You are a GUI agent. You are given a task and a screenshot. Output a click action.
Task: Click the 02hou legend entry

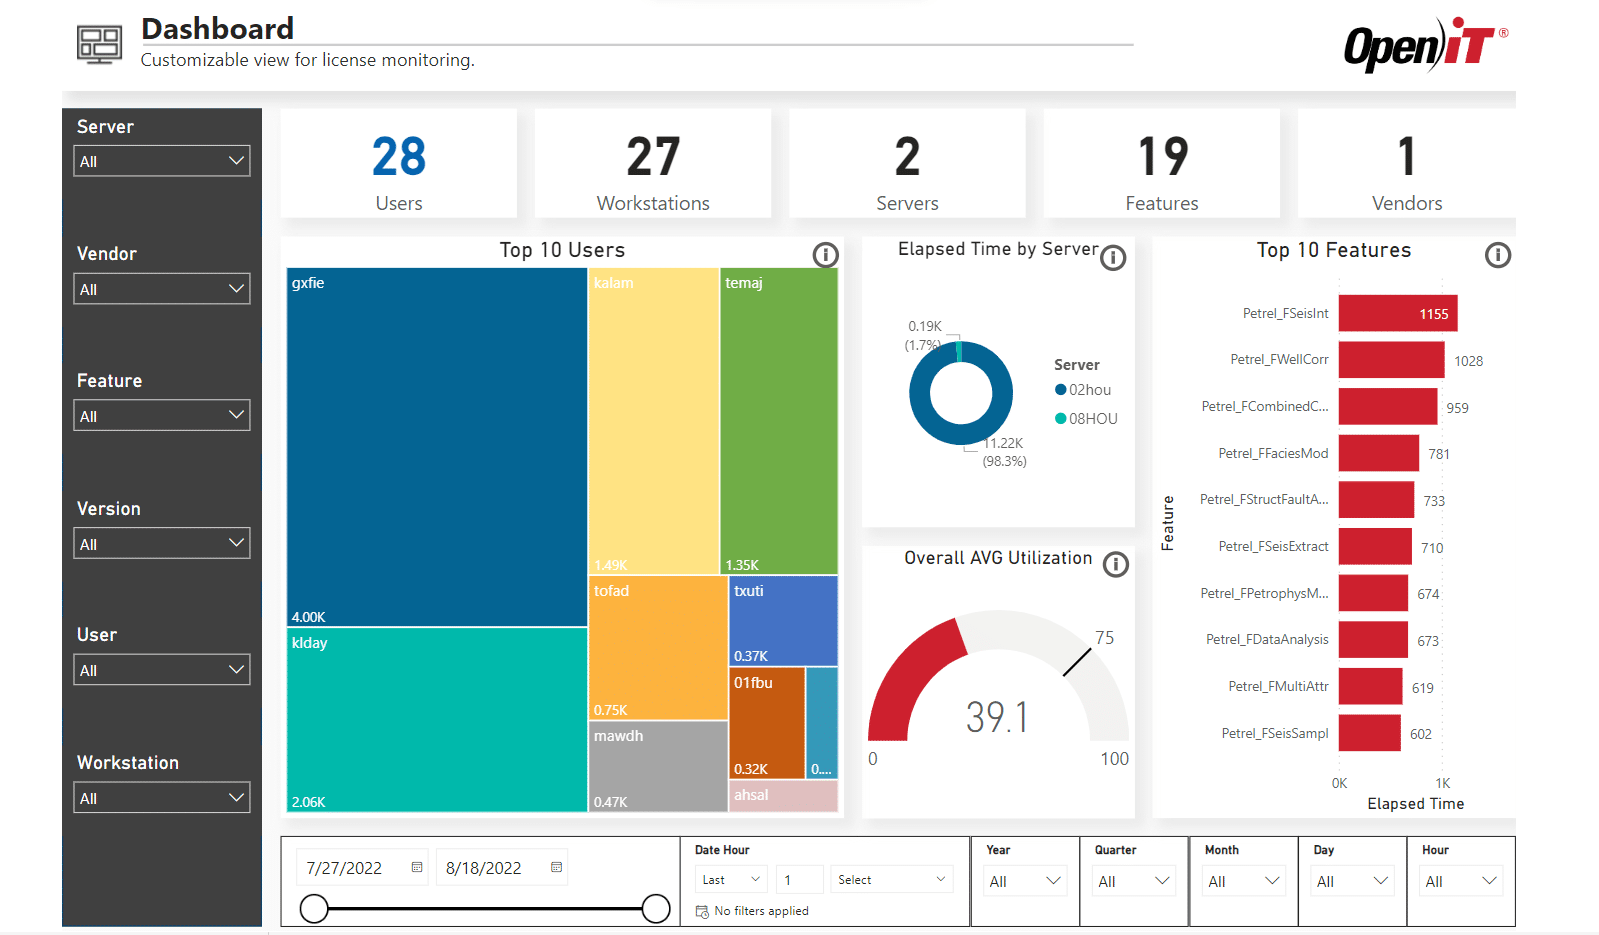click(x=1083, y=390)
